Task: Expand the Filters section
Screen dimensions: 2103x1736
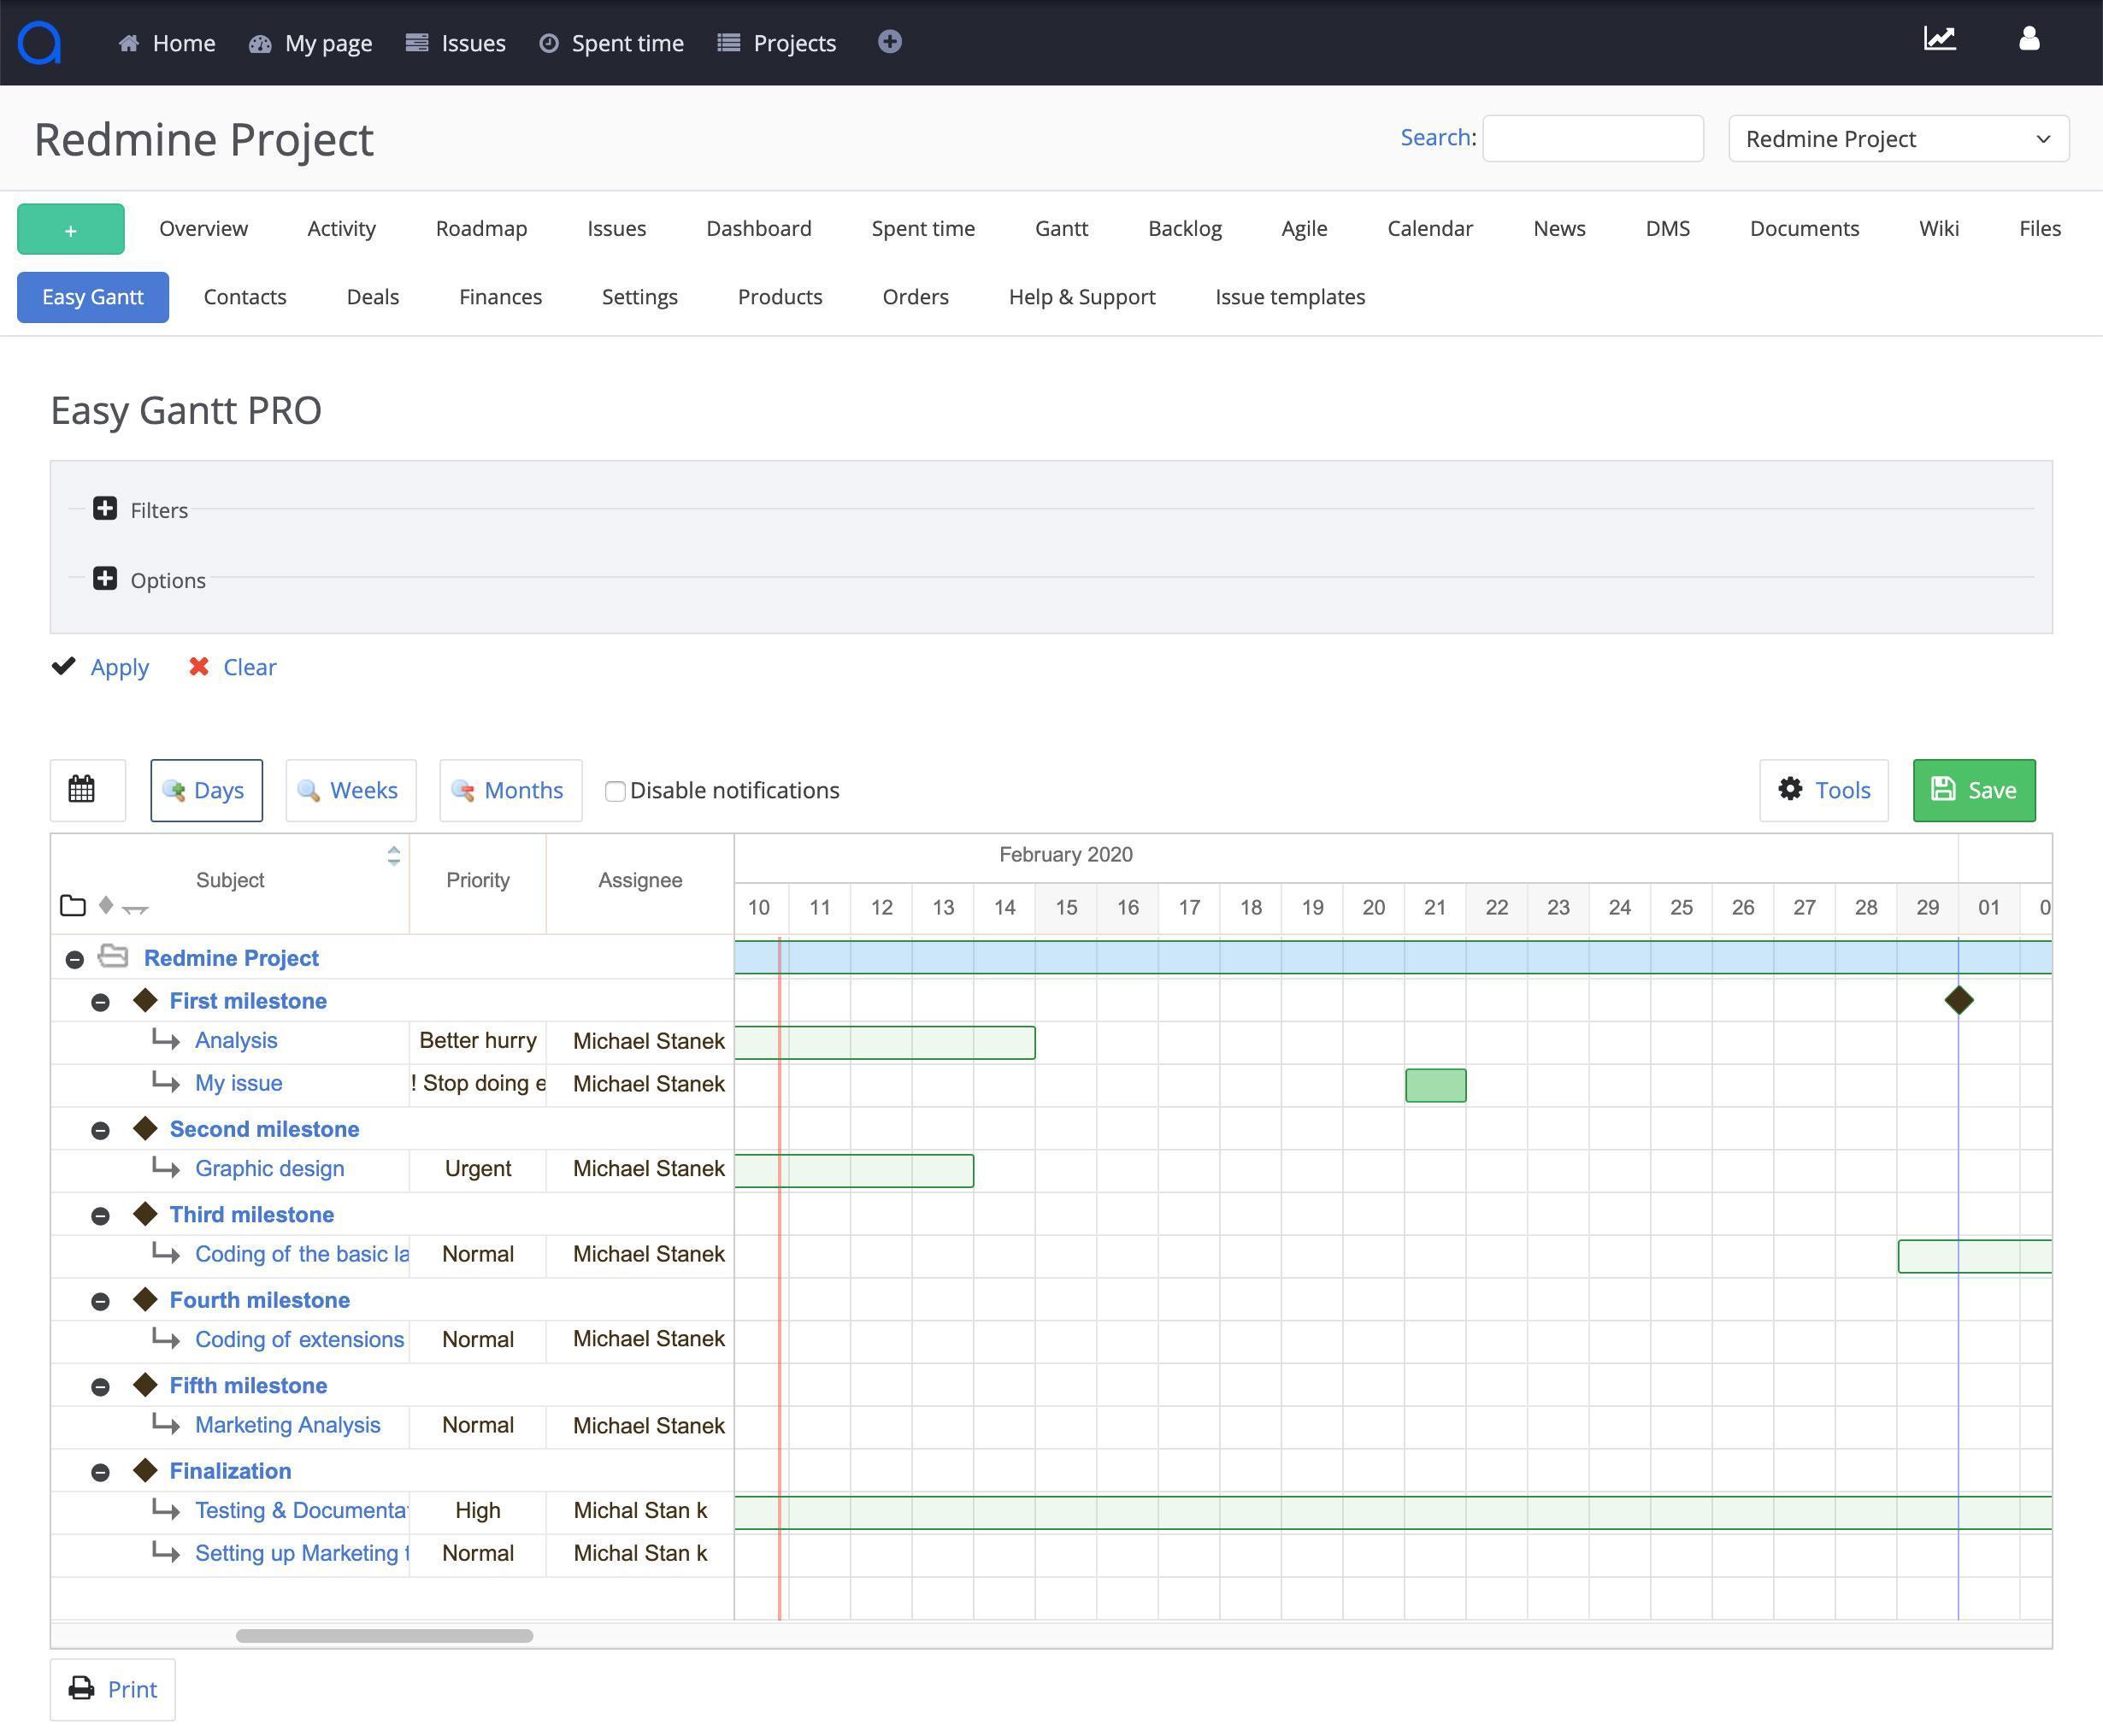Action: [x=105, y=509]
